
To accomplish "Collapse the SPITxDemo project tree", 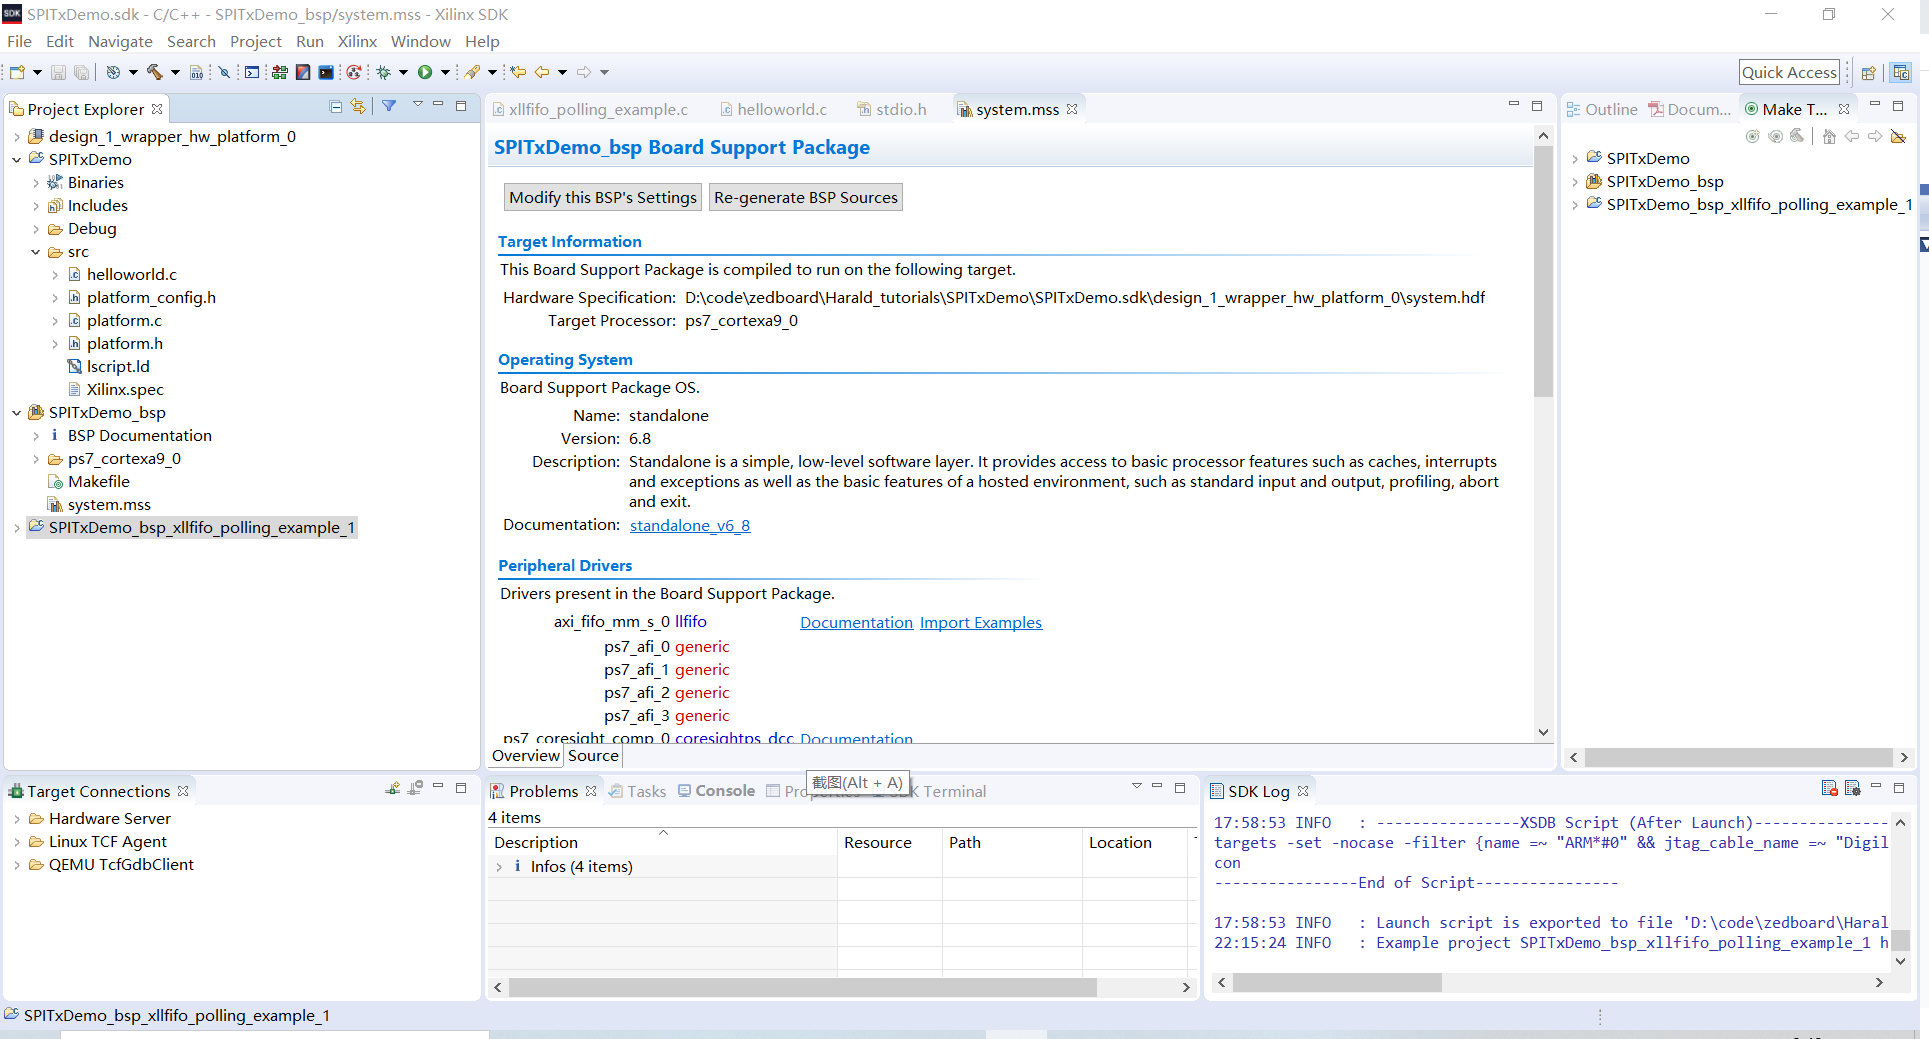I will click(x=17, y=160).
